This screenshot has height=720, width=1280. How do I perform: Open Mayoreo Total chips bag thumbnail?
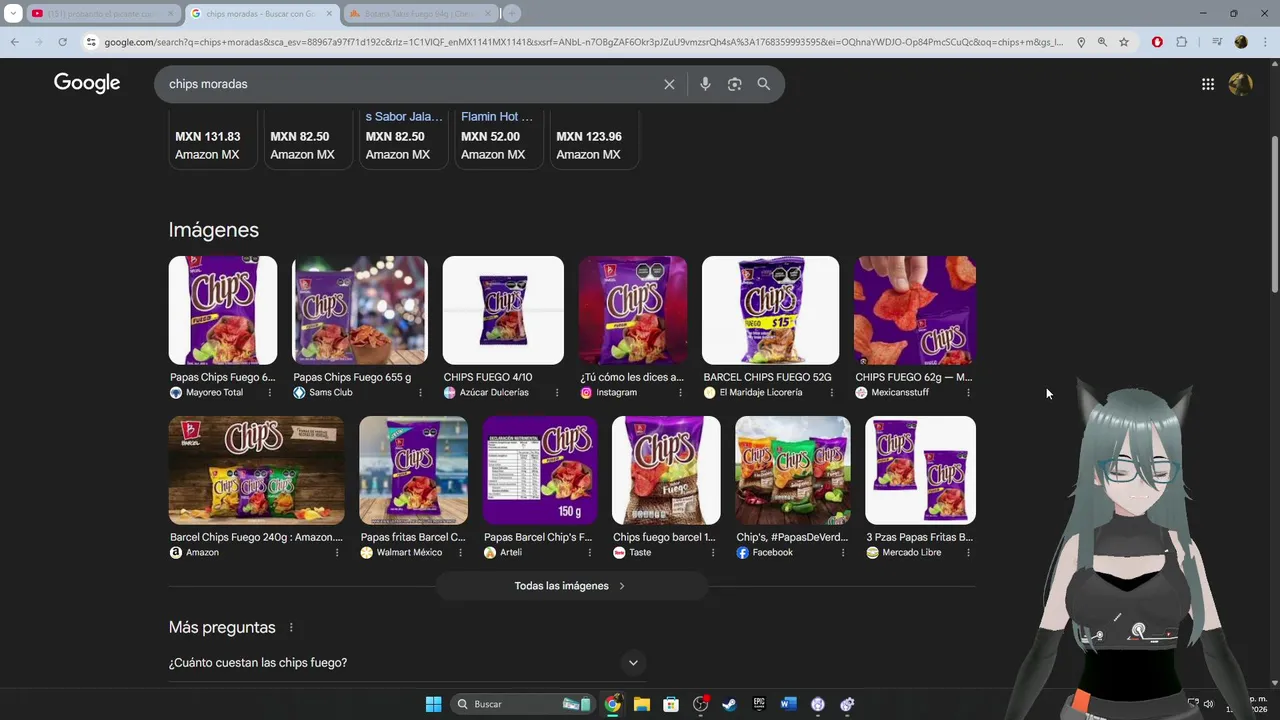tap(223, 310)
